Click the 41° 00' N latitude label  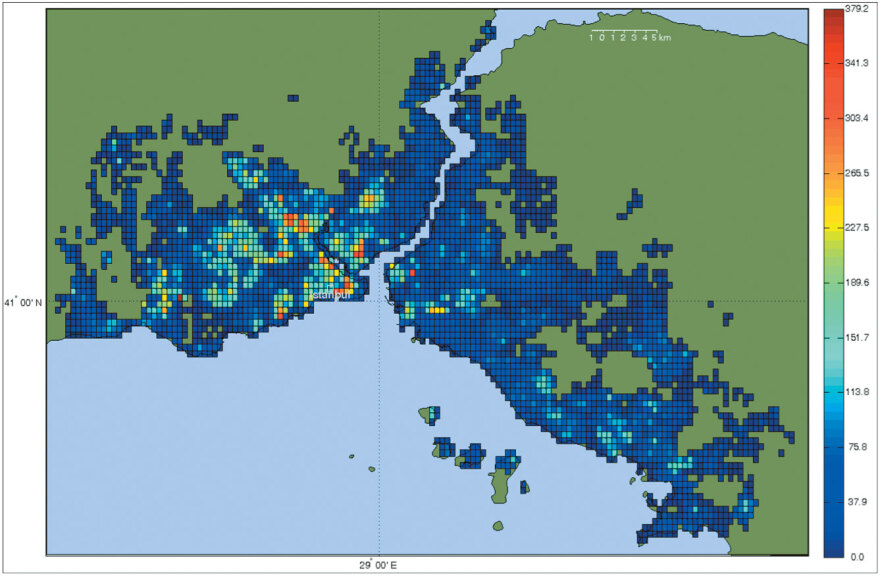pyautogui.click(x=24, y=302)
